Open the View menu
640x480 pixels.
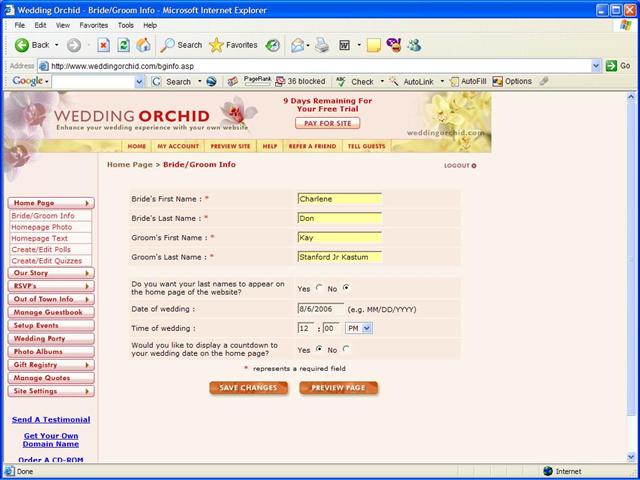63,25
